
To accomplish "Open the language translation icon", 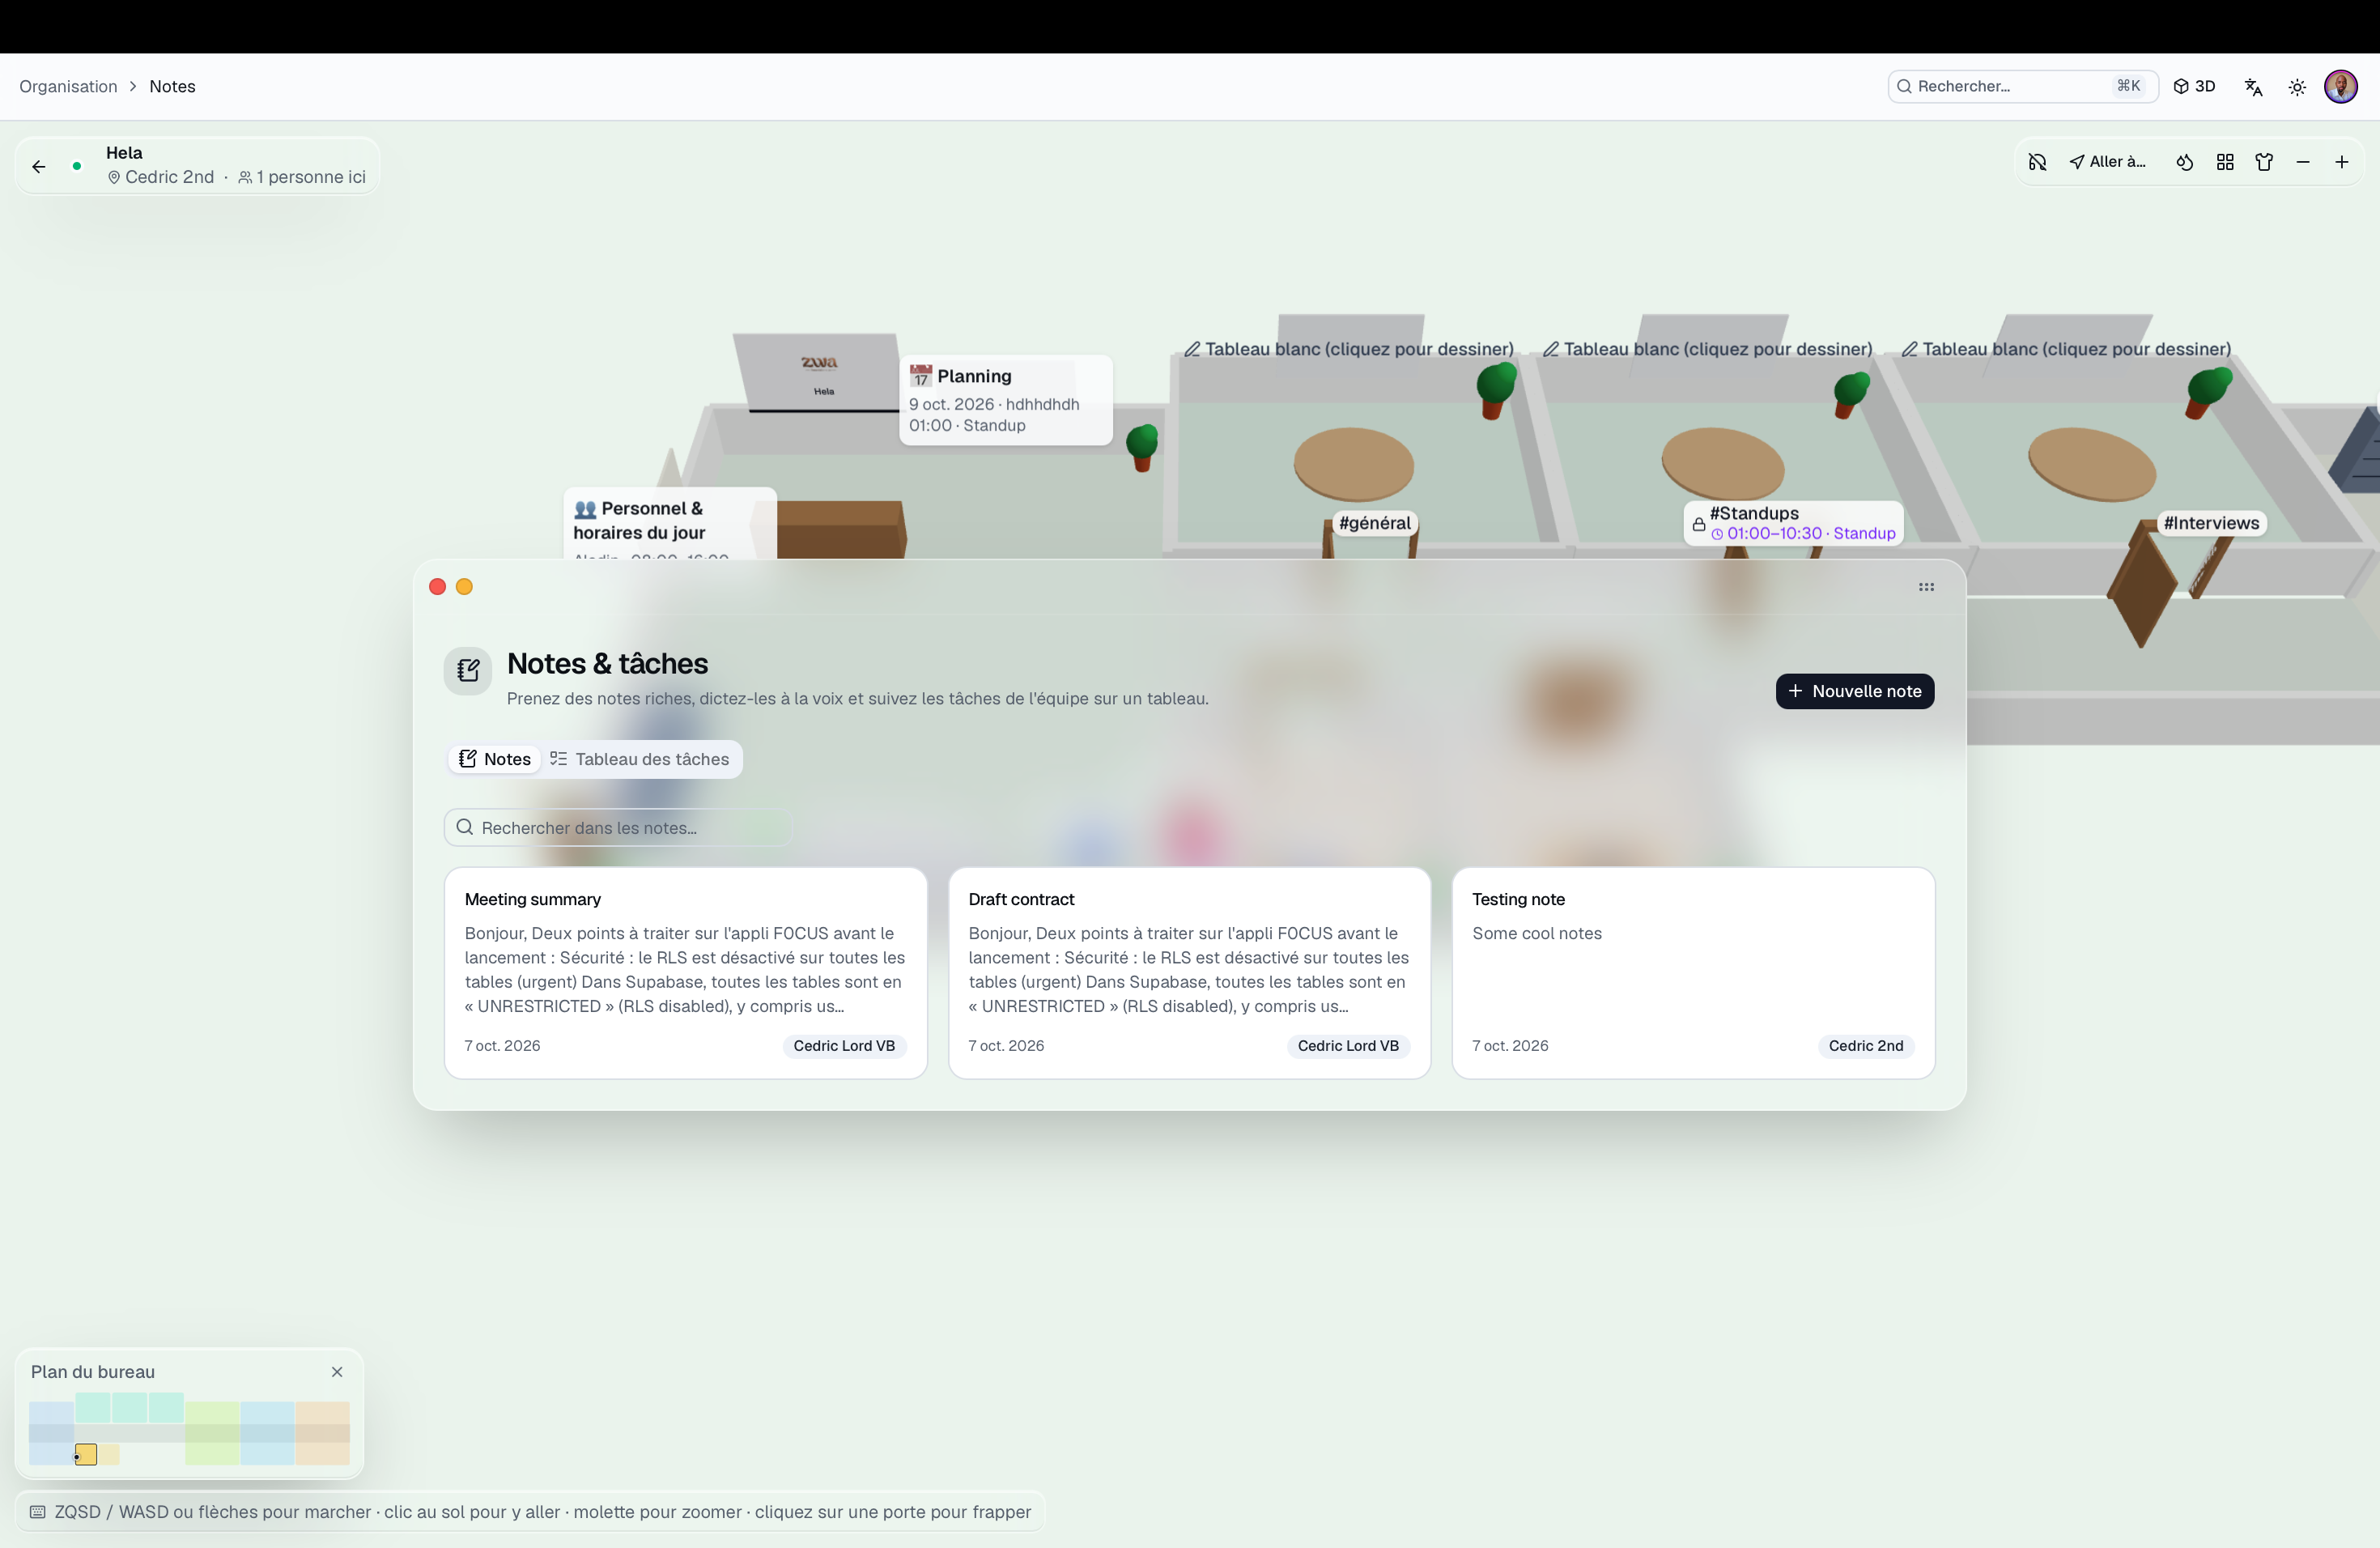I will (2253, 87).
